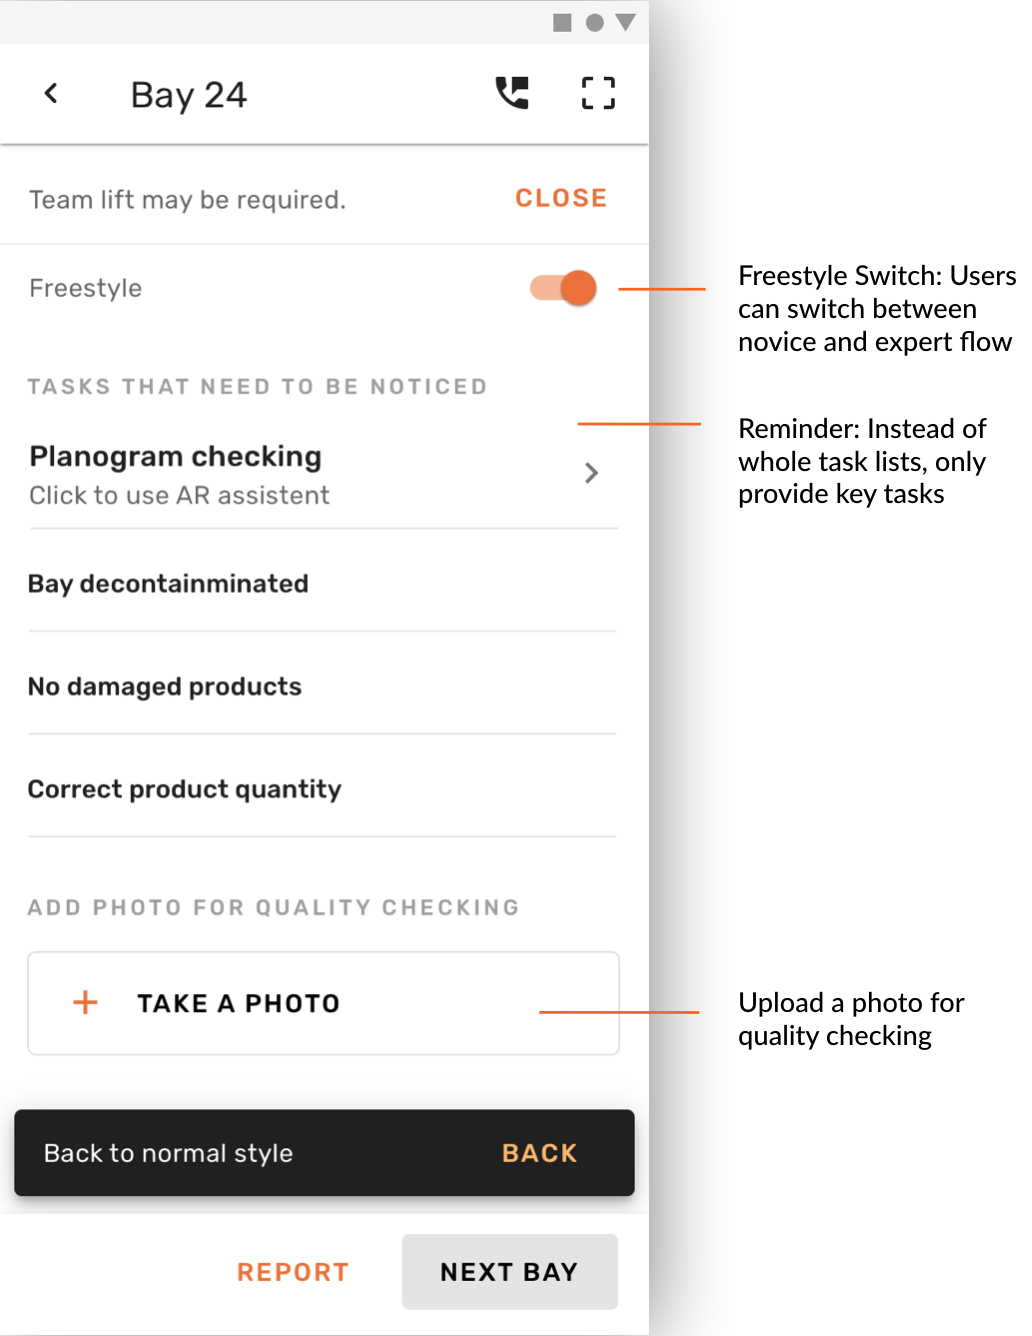The width and height of the screenshot is (1032, 1336).
Task: Toggle the Freestyle switch off
Action: coord(565,288)
